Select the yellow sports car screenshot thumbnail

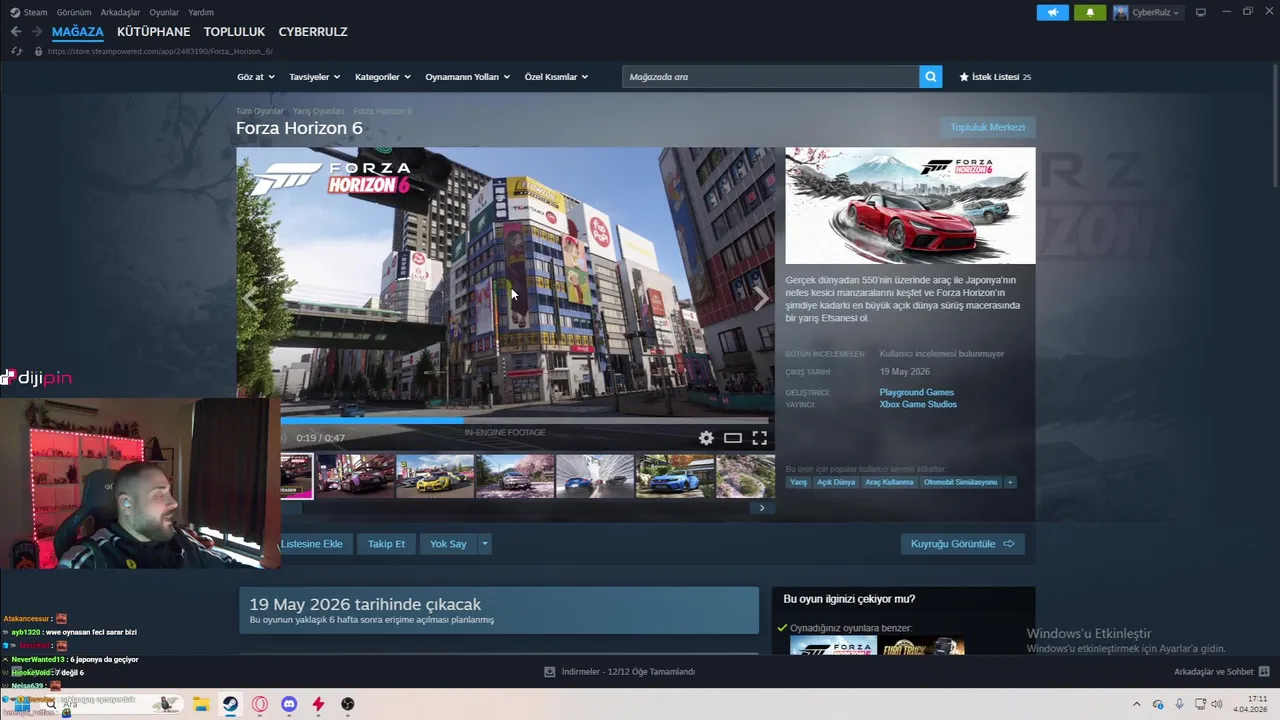434,476
